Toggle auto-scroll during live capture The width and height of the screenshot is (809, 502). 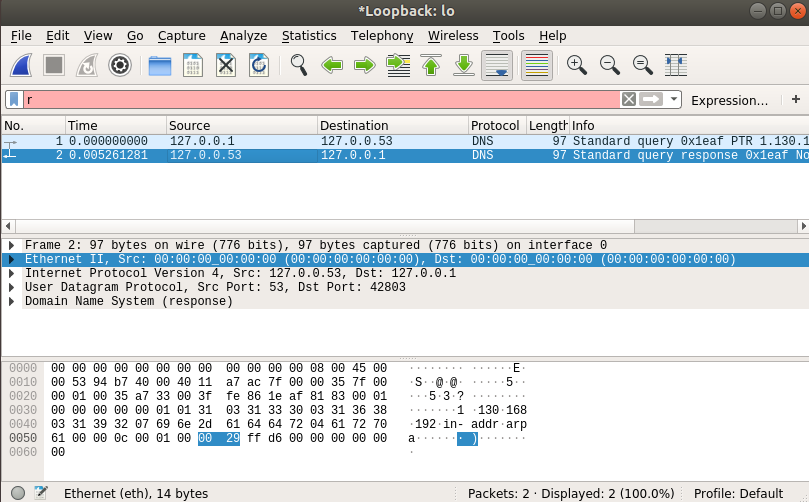(x=497, y=66)
